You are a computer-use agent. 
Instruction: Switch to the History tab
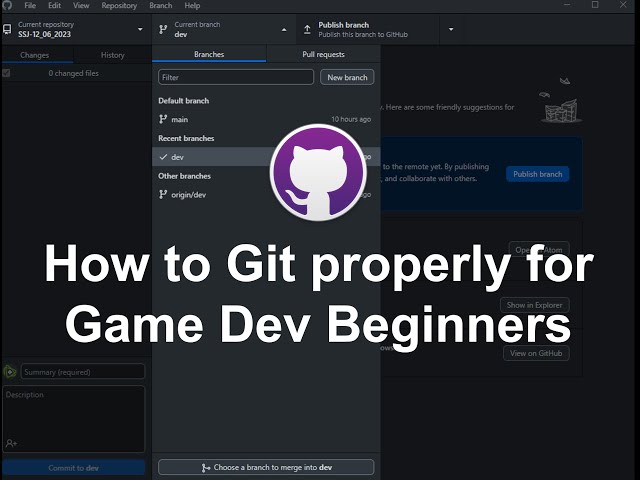[x=113, y=55]
